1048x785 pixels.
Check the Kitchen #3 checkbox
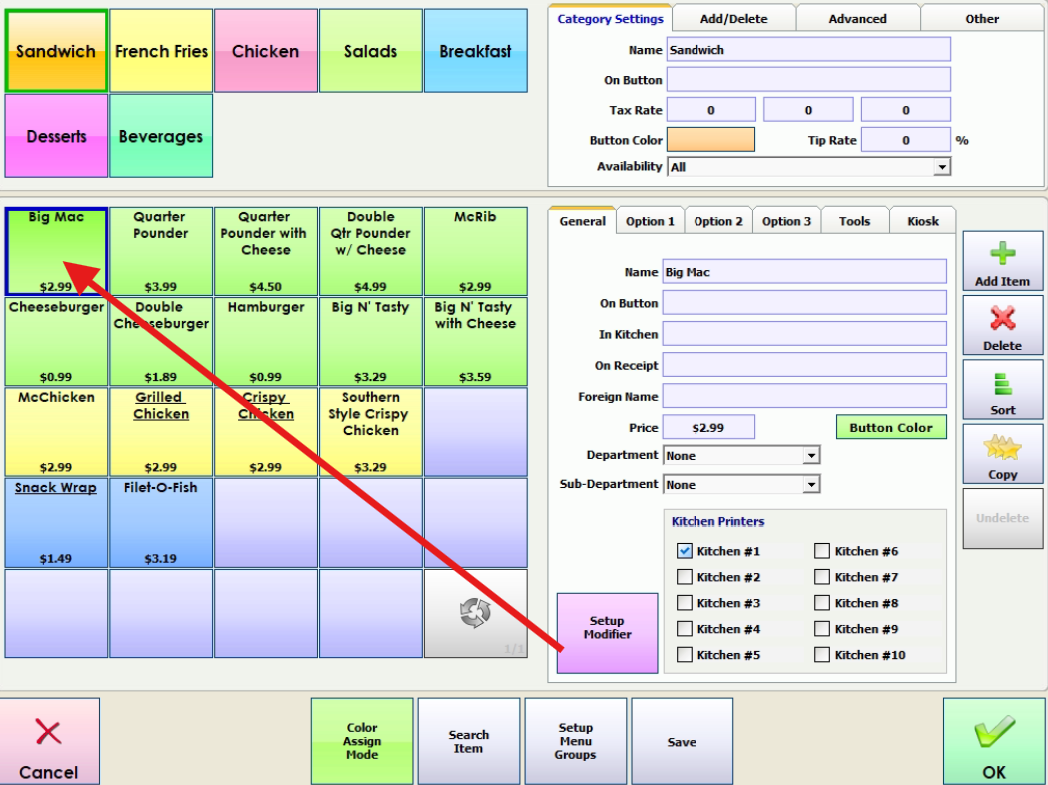click(684, 603)
